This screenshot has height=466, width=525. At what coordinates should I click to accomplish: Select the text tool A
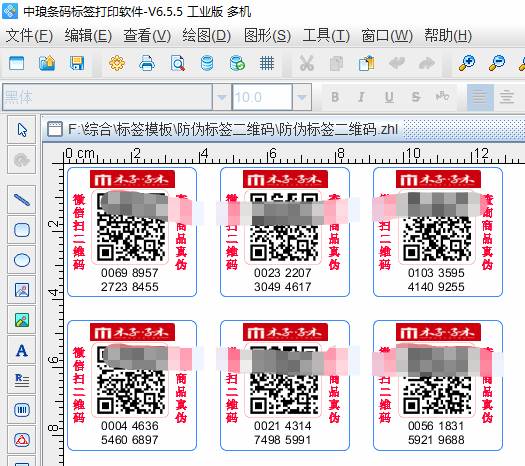tap(22, 350)
